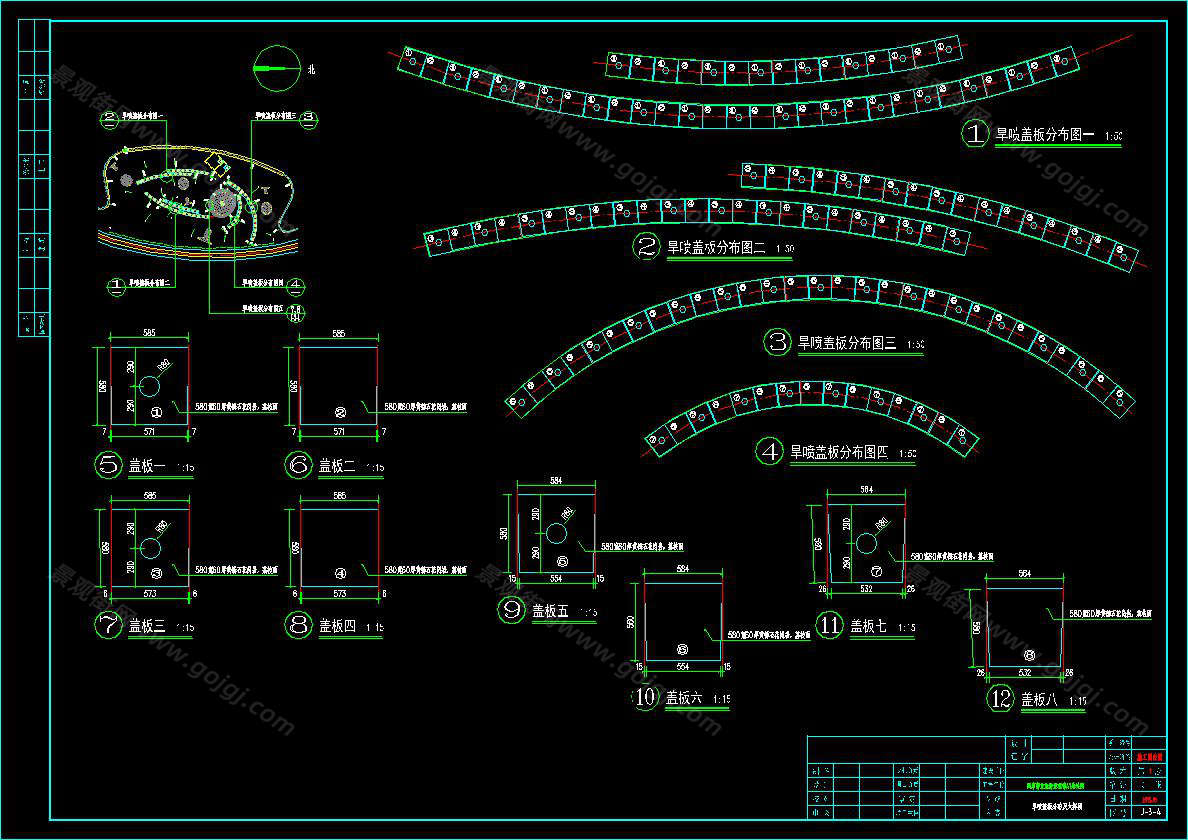This screenshot has width=1188, height=840.
Task: Select the circular hole in 盖板一 detail
Action: [x=149, y=386]
